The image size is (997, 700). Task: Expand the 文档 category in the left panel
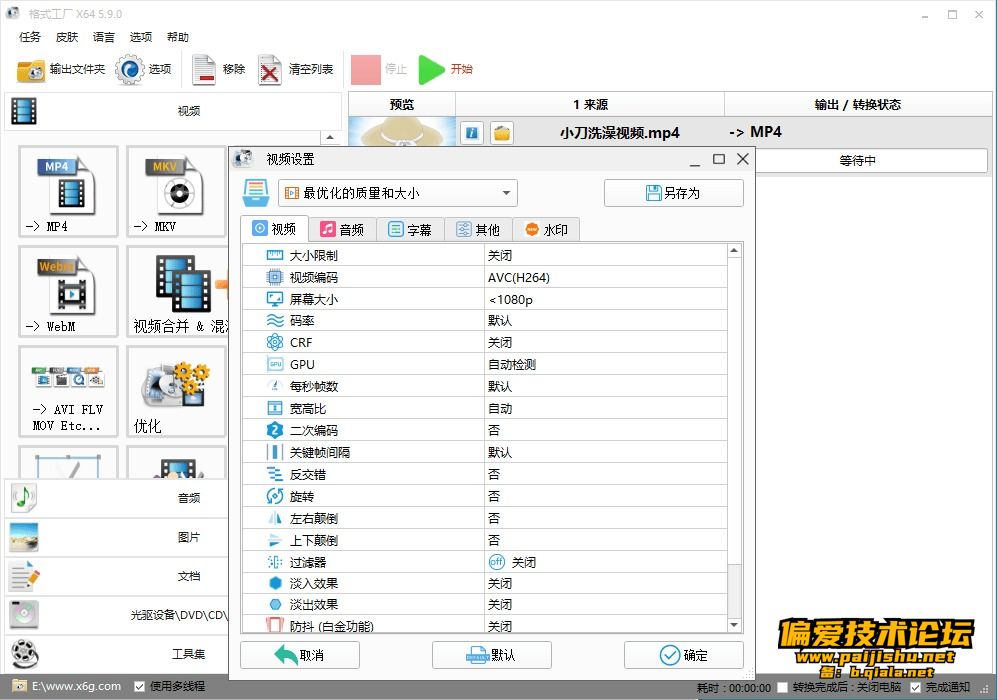[x=116, y=576]
